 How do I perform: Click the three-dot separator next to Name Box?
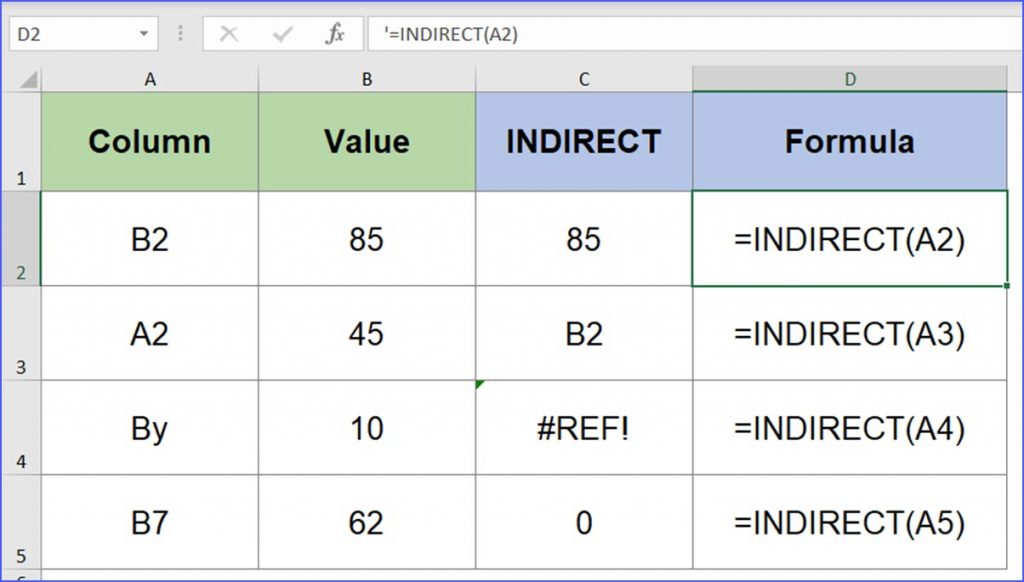click(x=180, y=33)
